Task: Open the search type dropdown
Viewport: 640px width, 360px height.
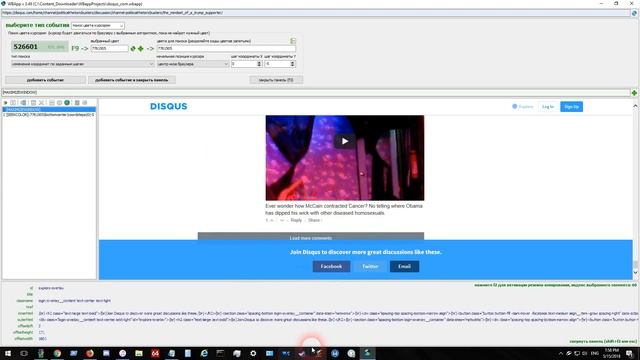Action: click(82, 64)
